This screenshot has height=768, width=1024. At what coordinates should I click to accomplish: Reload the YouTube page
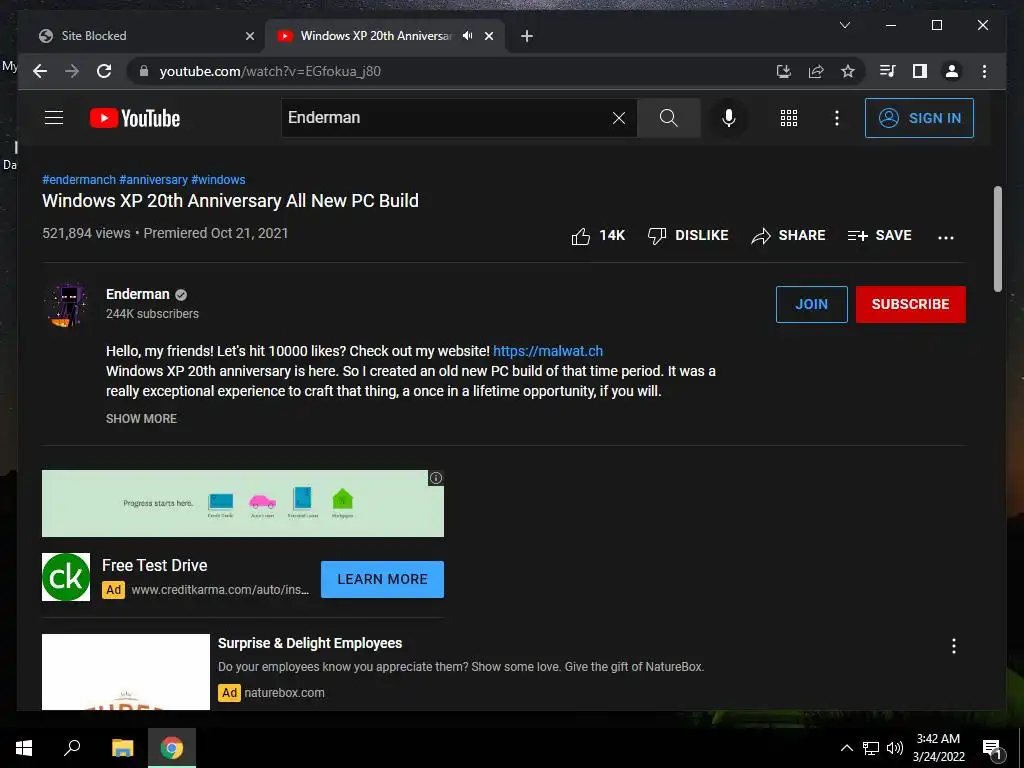104,71
